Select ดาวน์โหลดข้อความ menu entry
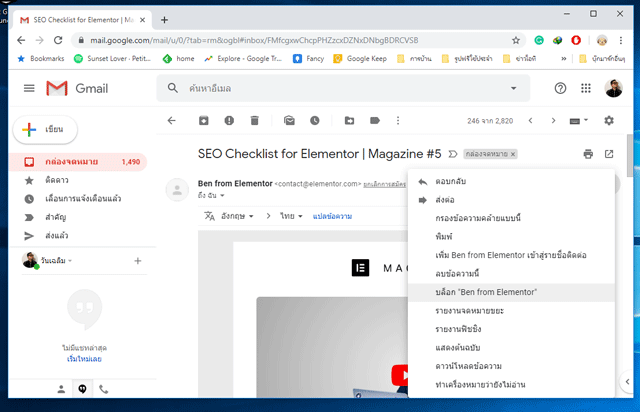640x412 pixels. [x=511, y=366]
